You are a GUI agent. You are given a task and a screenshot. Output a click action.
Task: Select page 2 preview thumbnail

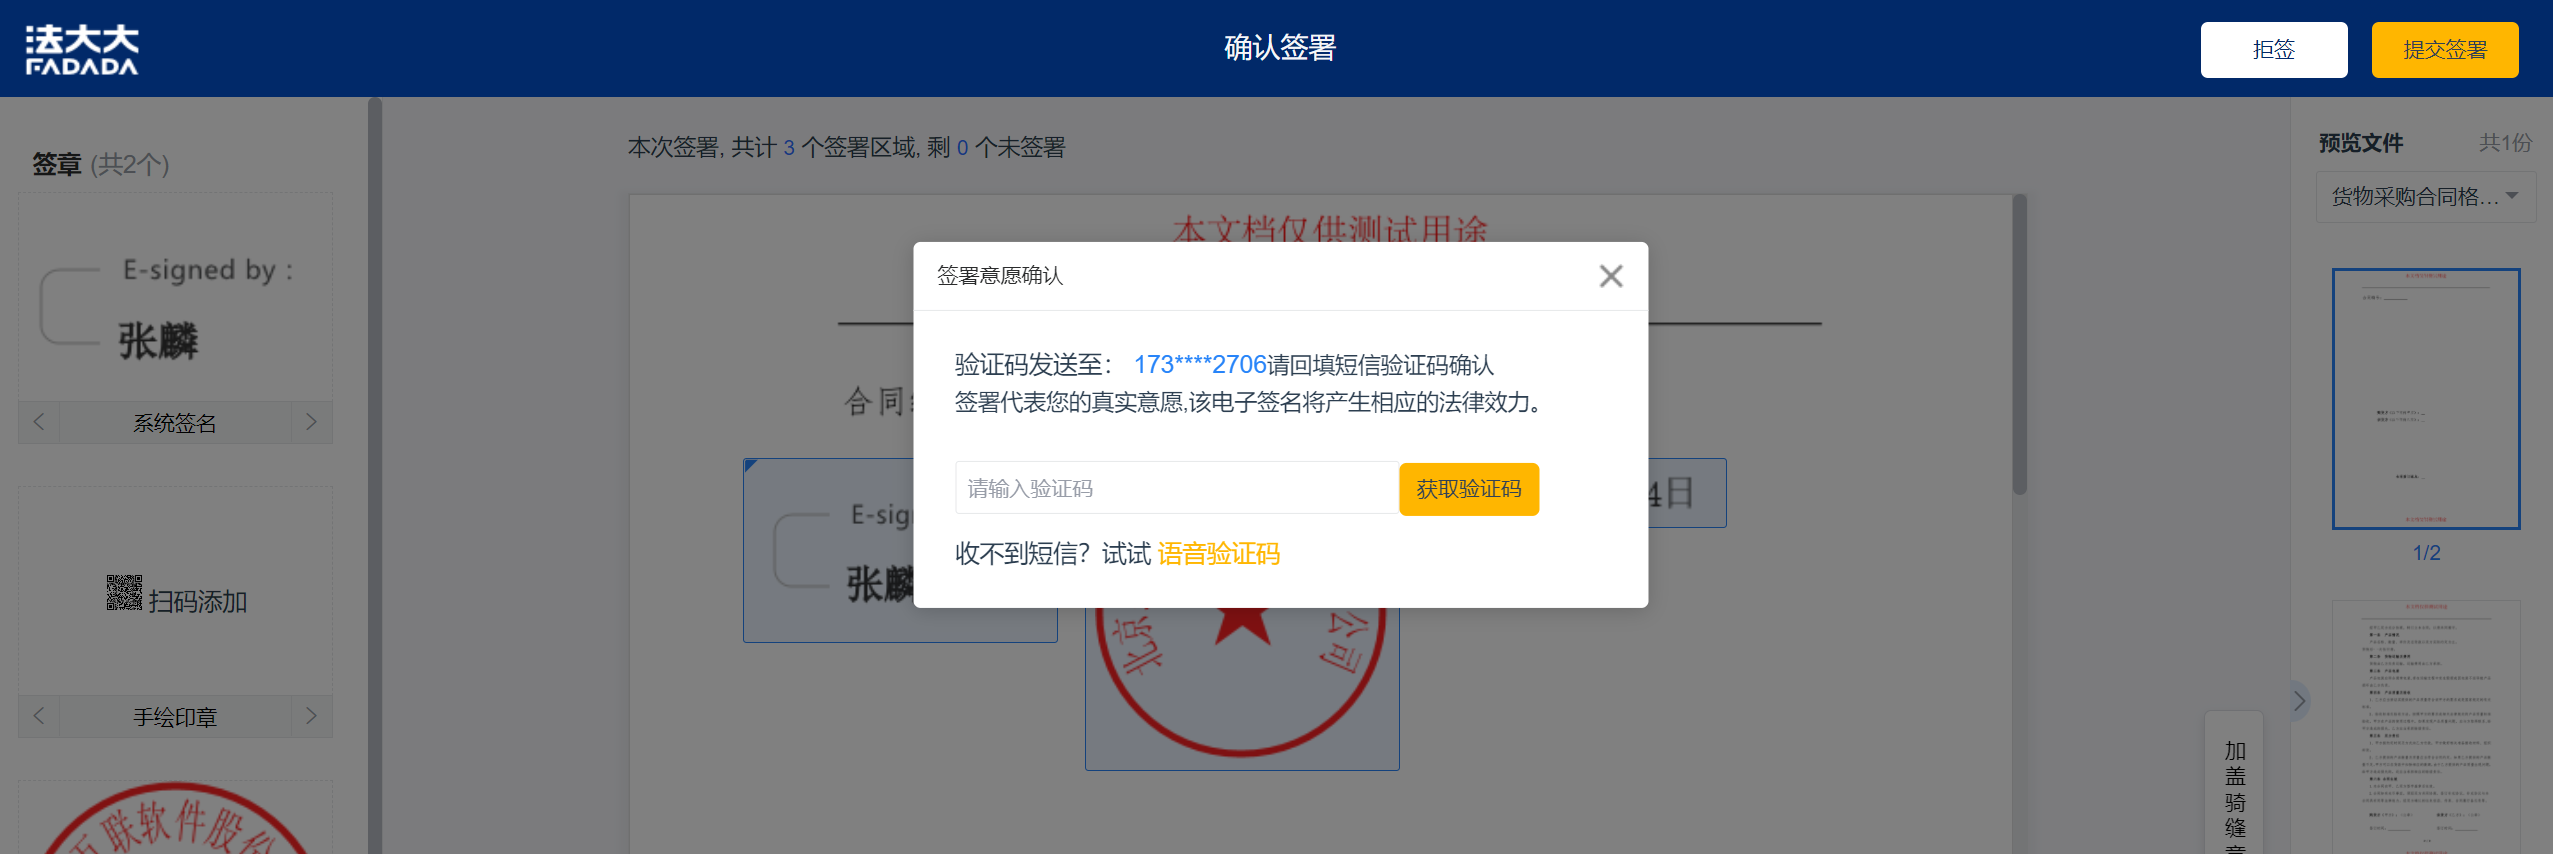[2425, 727]
